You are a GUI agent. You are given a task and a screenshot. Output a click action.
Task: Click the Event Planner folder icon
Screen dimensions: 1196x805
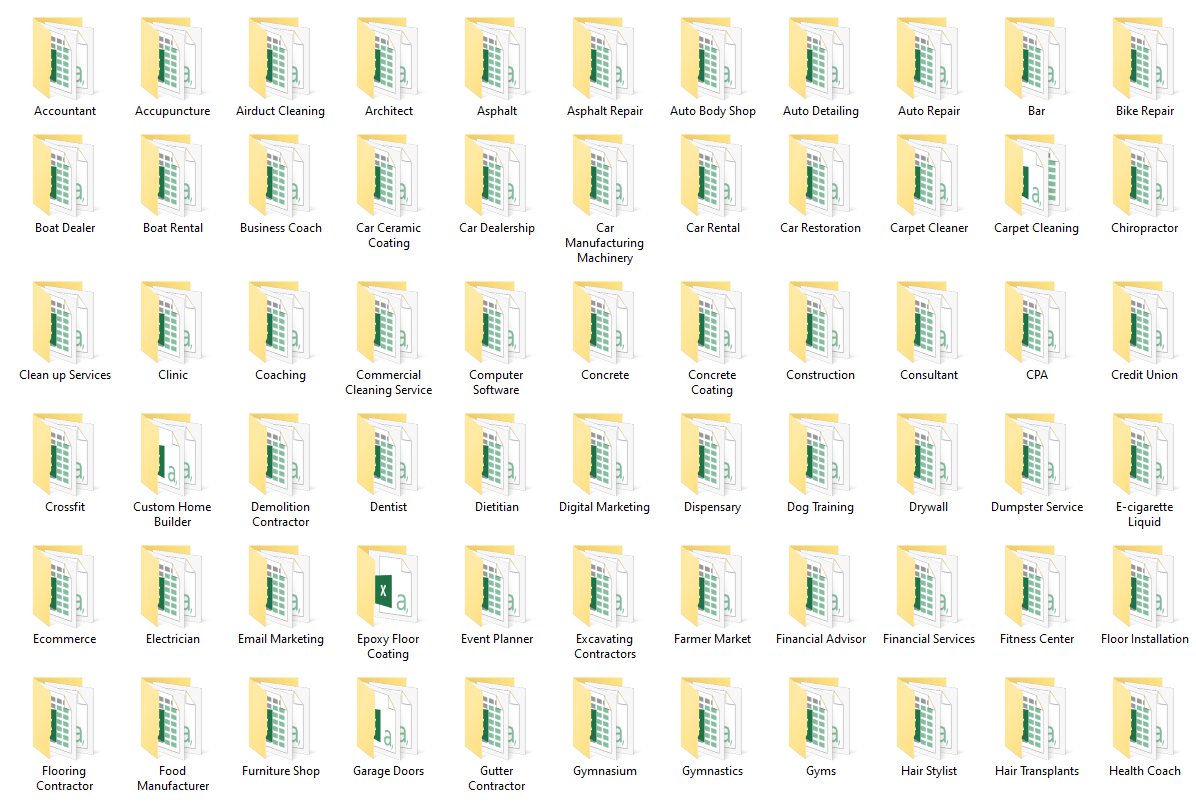496,586
